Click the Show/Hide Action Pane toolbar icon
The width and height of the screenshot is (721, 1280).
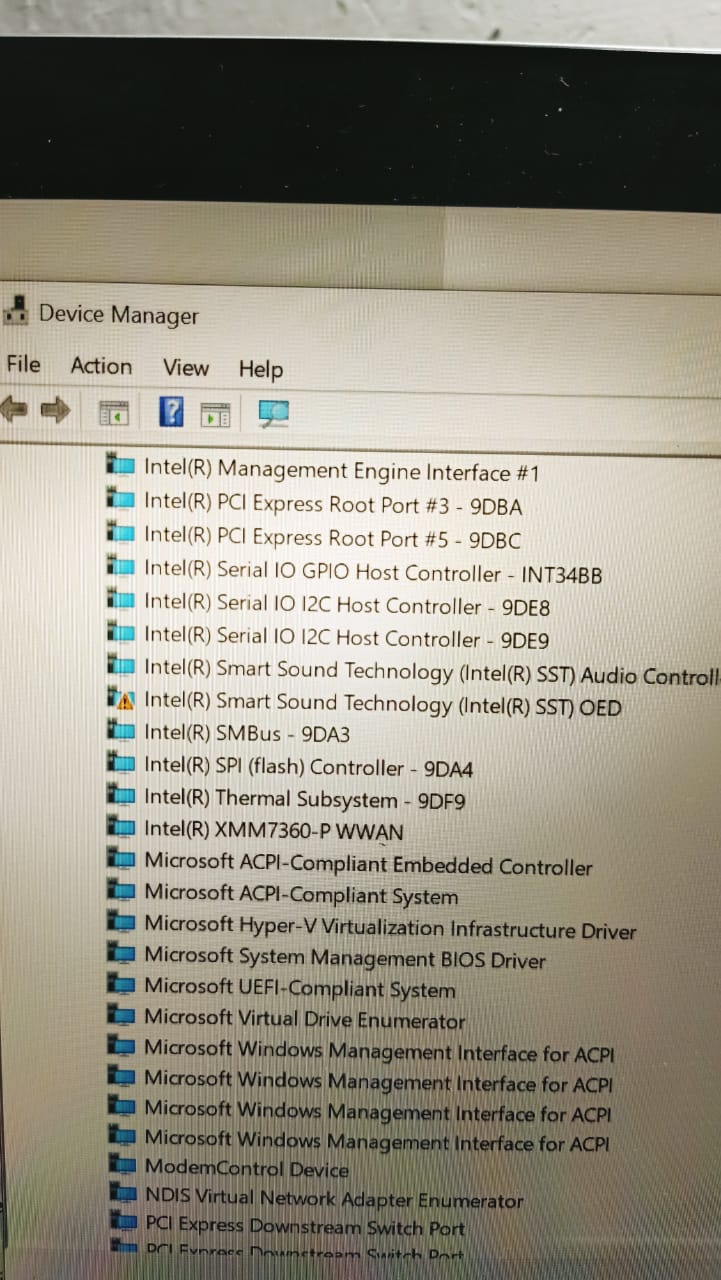215,413
